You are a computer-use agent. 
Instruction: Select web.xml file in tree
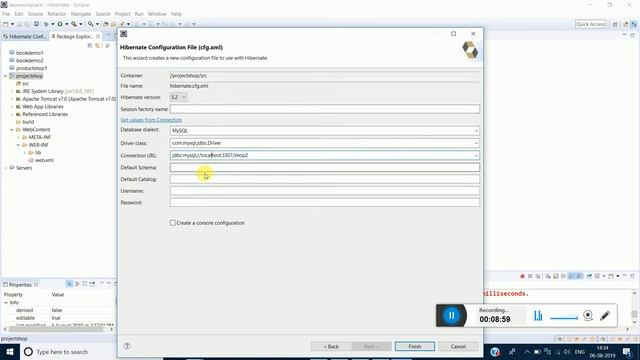(44, 160)
